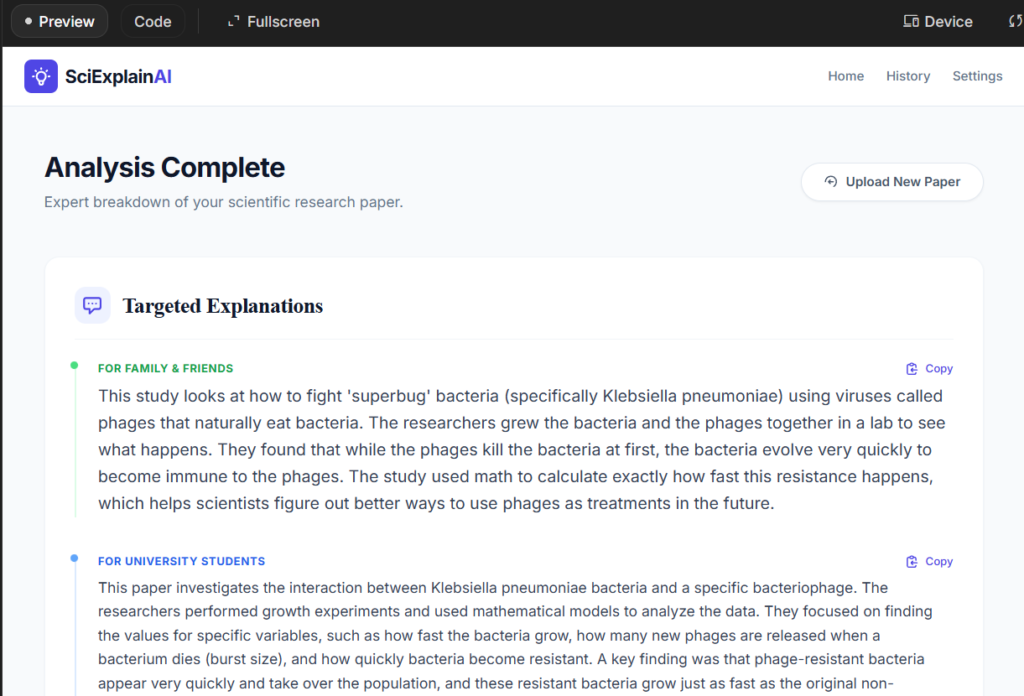Open Settings from the top navigation
1024x696 pixels.
coord(977,76)
